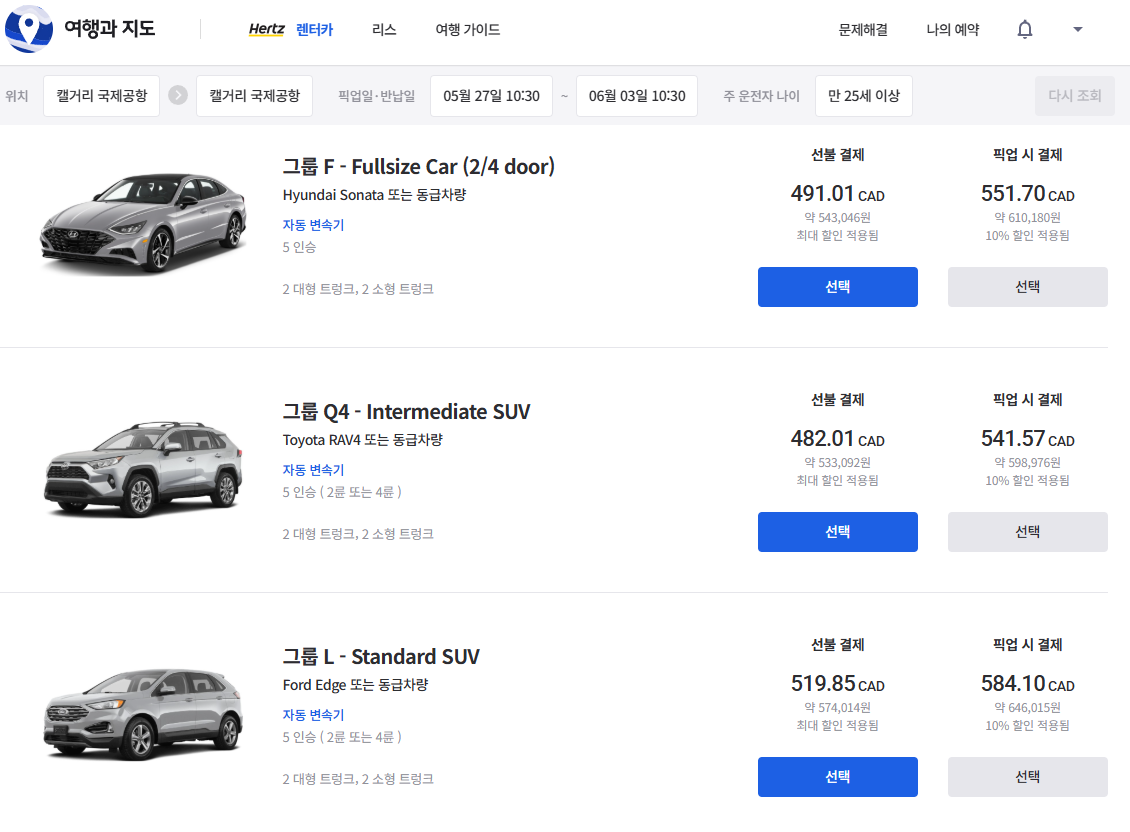The height and width of the screenshot is (832, 1130).
Task: Click the arrow icon between locations
Action: coord(178,96)
